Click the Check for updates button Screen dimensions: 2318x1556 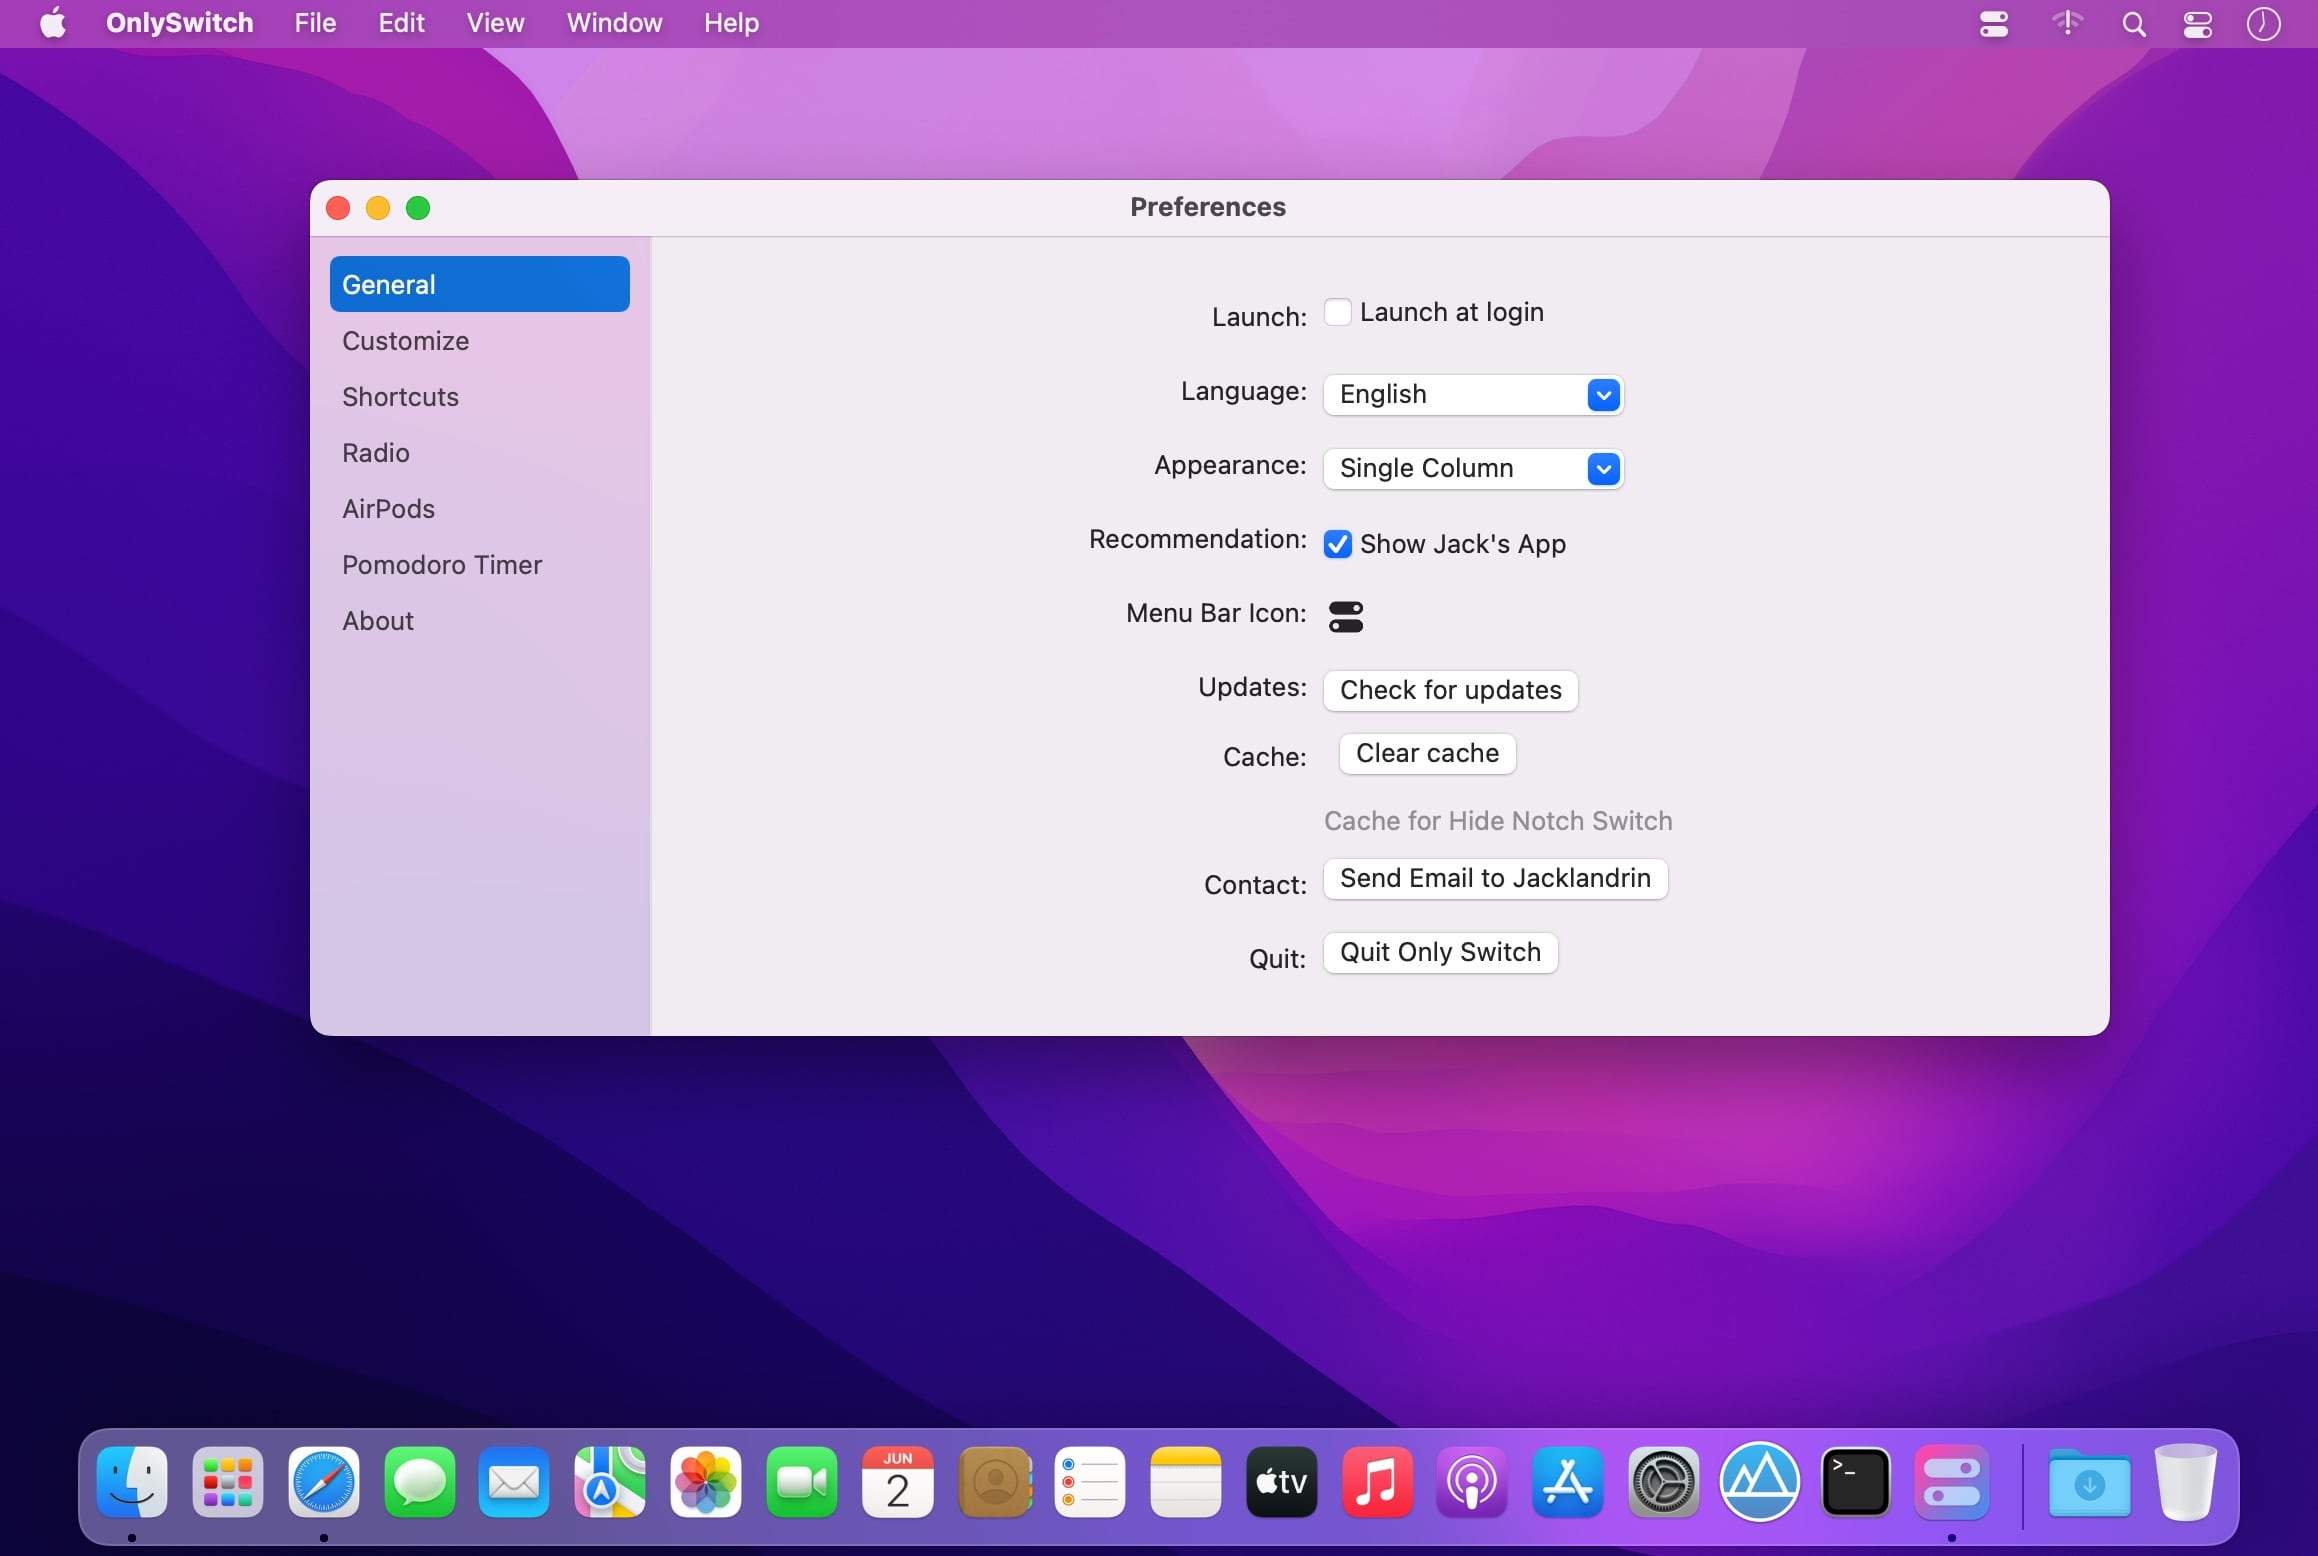(x=1450, y=689)
